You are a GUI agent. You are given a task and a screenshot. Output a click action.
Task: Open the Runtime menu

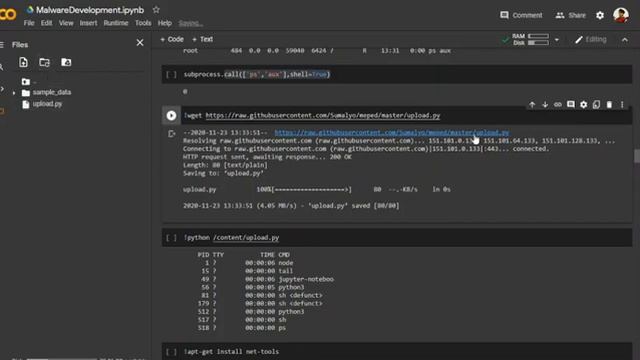tap(116, 23)
